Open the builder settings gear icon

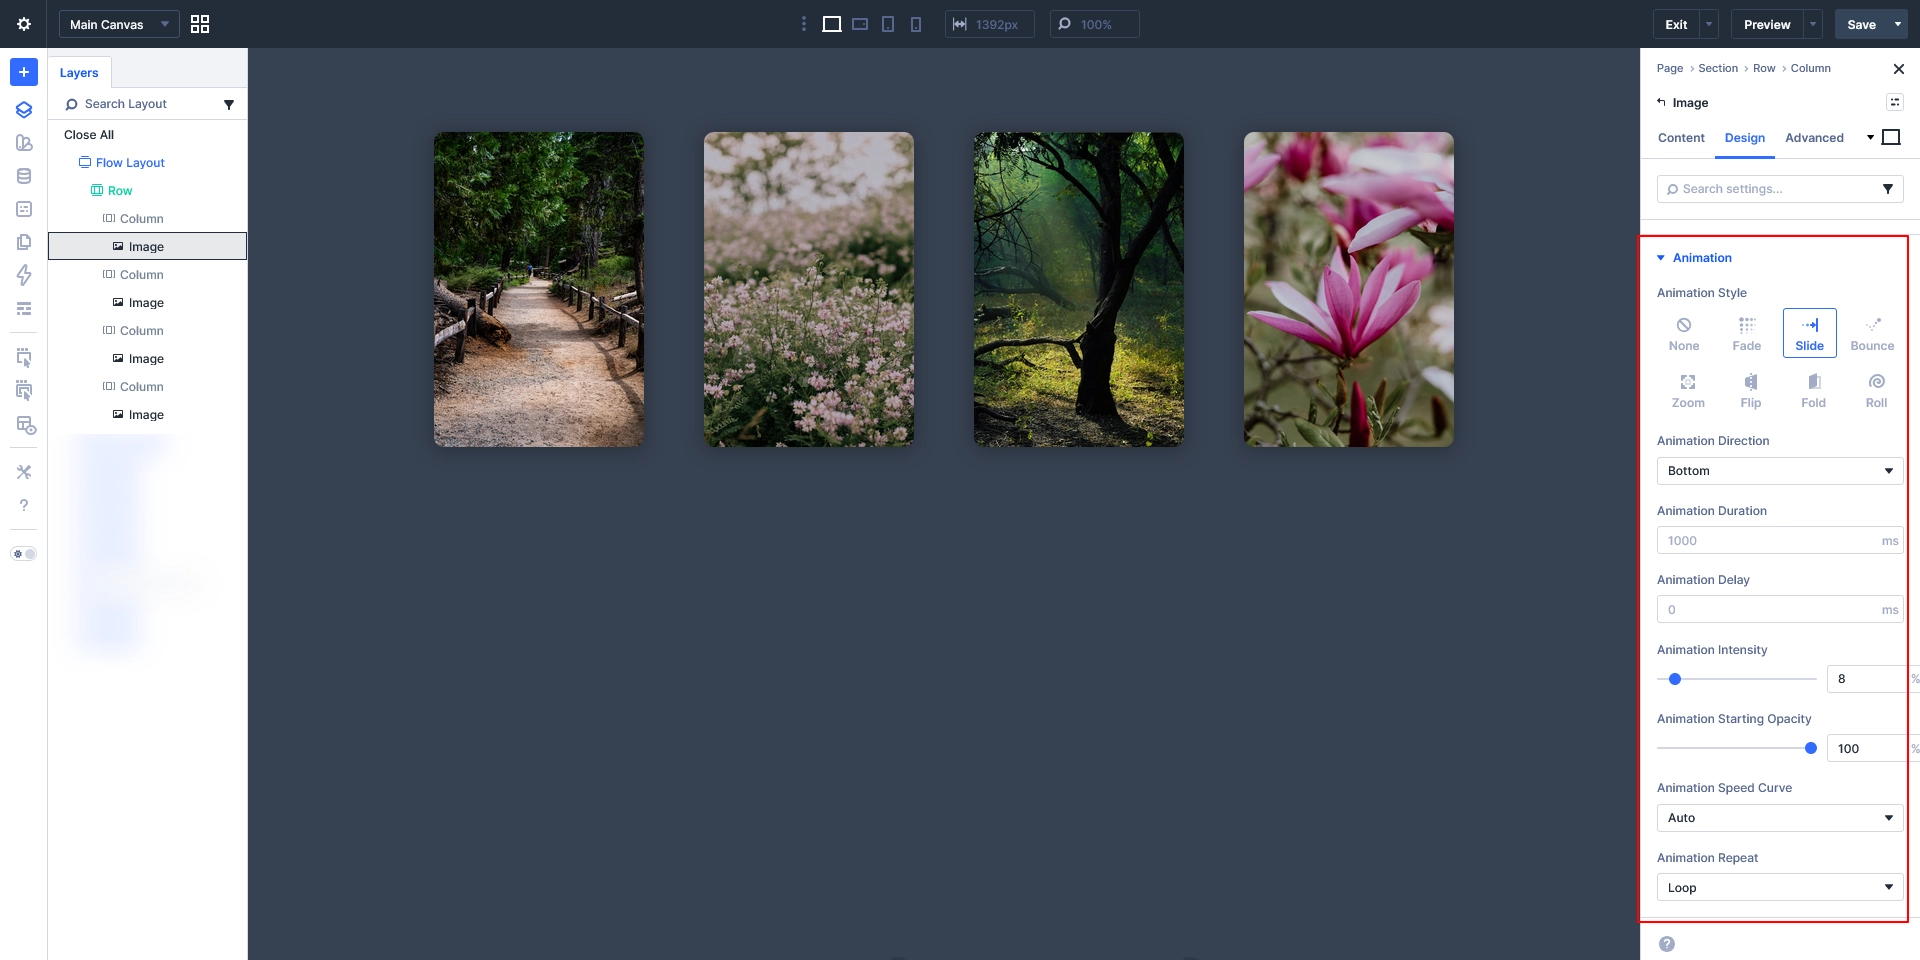click(x=24, y=24)
